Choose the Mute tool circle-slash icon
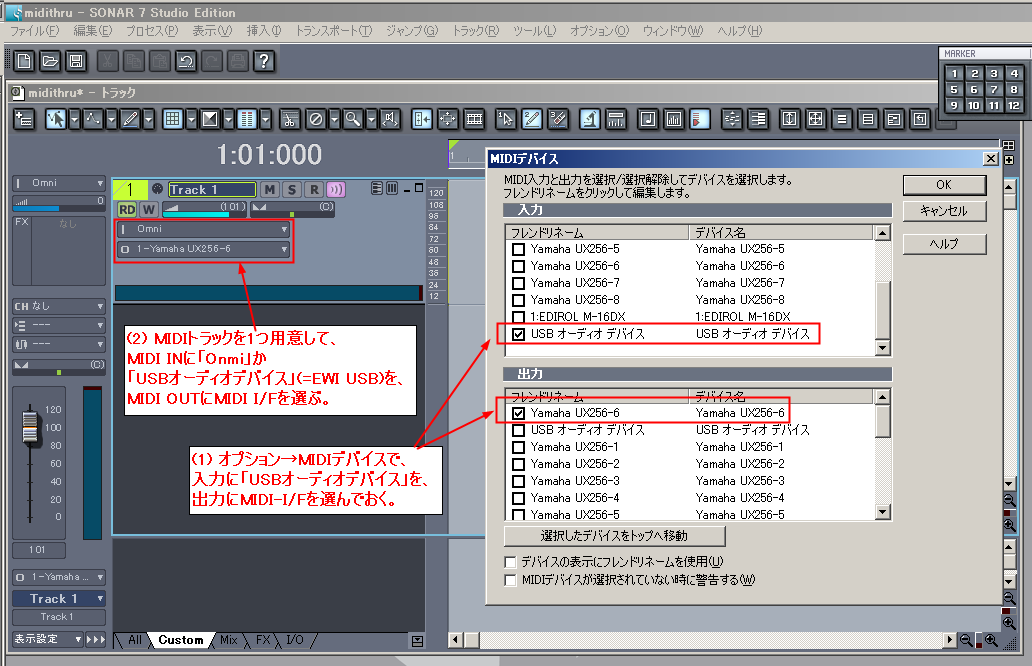This screenshot has height=666, width=1032. click(x=317, y=119)
